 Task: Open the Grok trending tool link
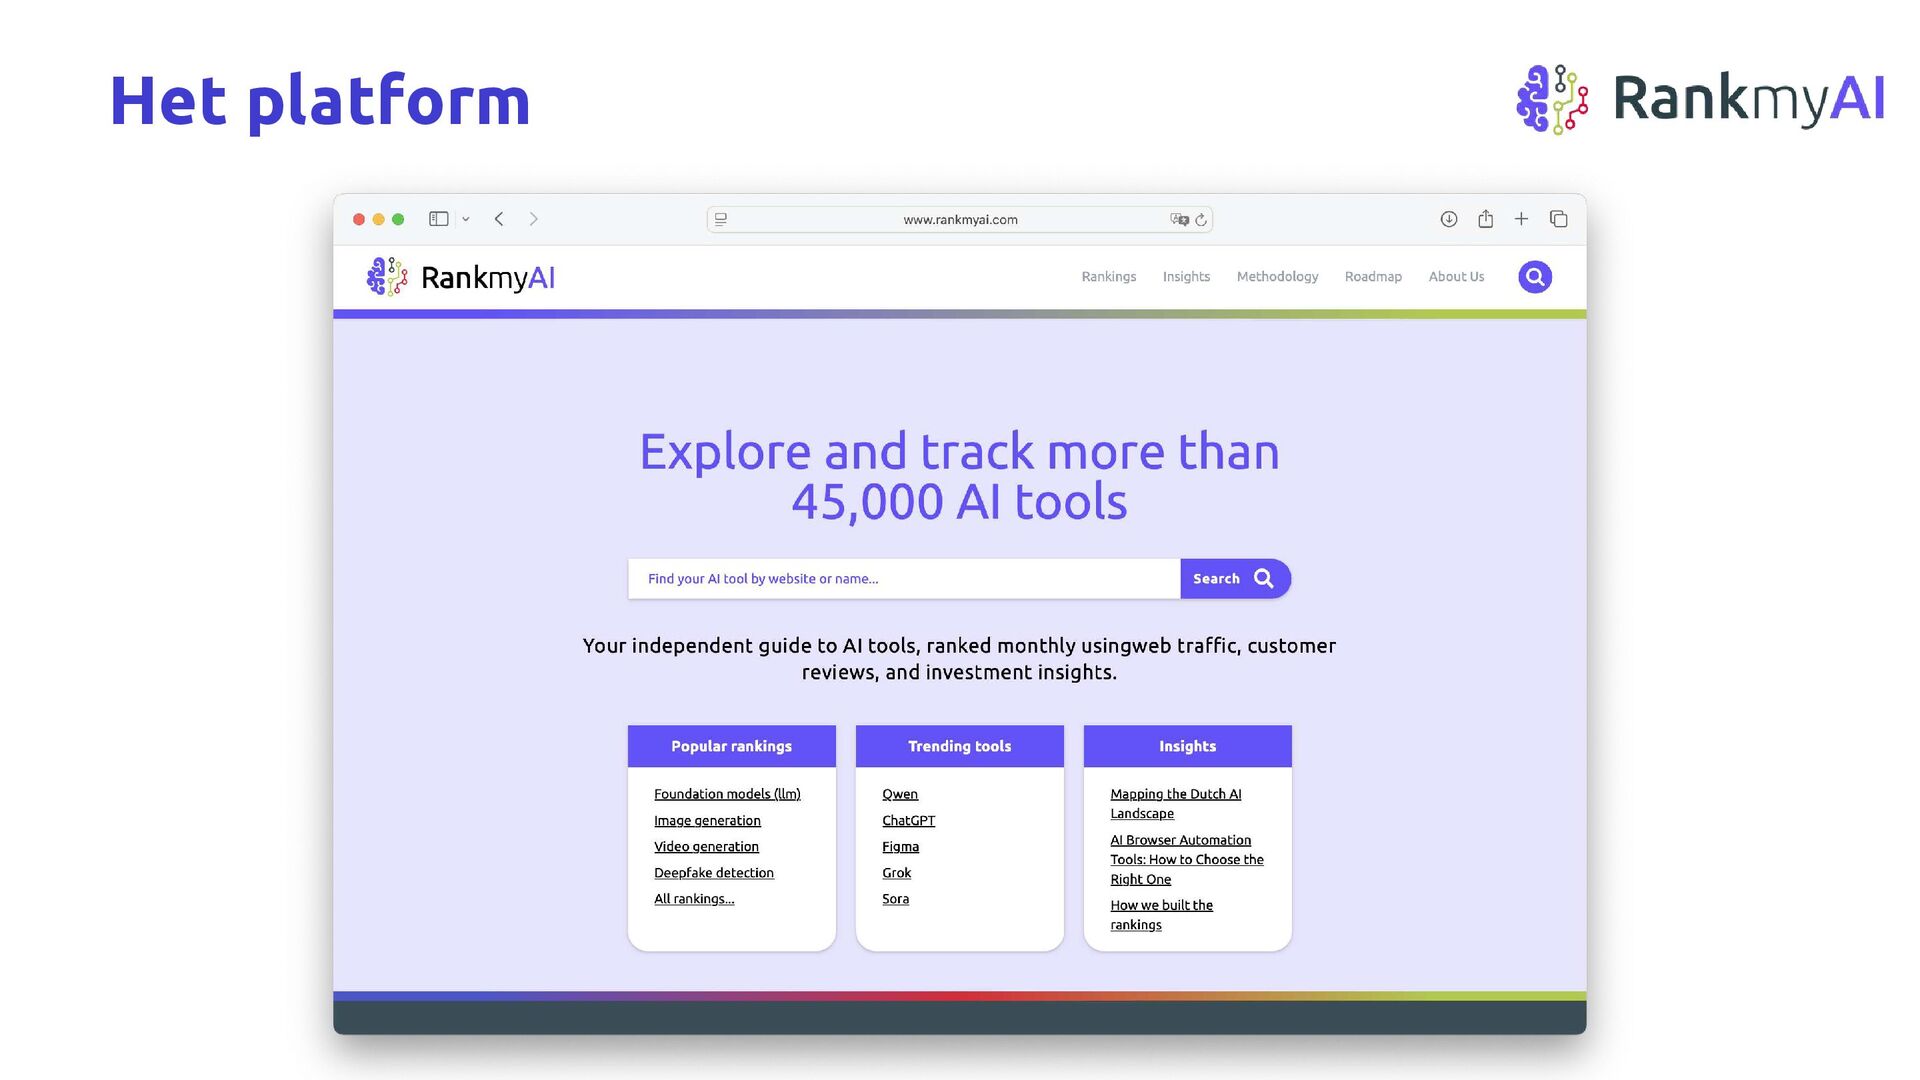[x=896, y=873]
